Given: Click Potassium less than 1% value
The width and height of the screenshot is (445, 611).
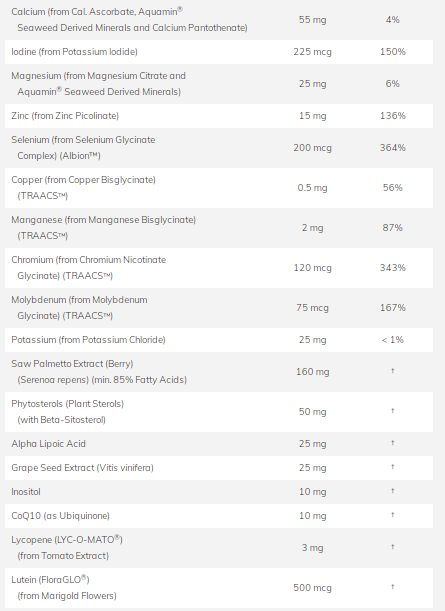Looking at the screenshot, I should tap(392, 340).
